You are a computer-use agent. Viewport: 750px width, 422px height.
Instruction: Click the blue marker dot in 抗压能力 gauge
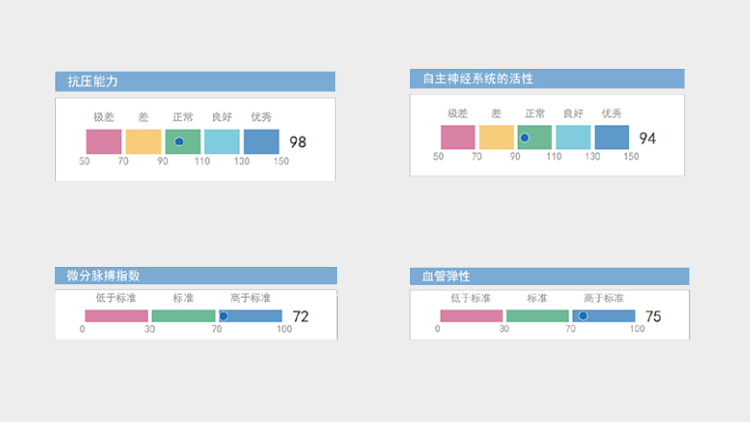pos(179,142)
